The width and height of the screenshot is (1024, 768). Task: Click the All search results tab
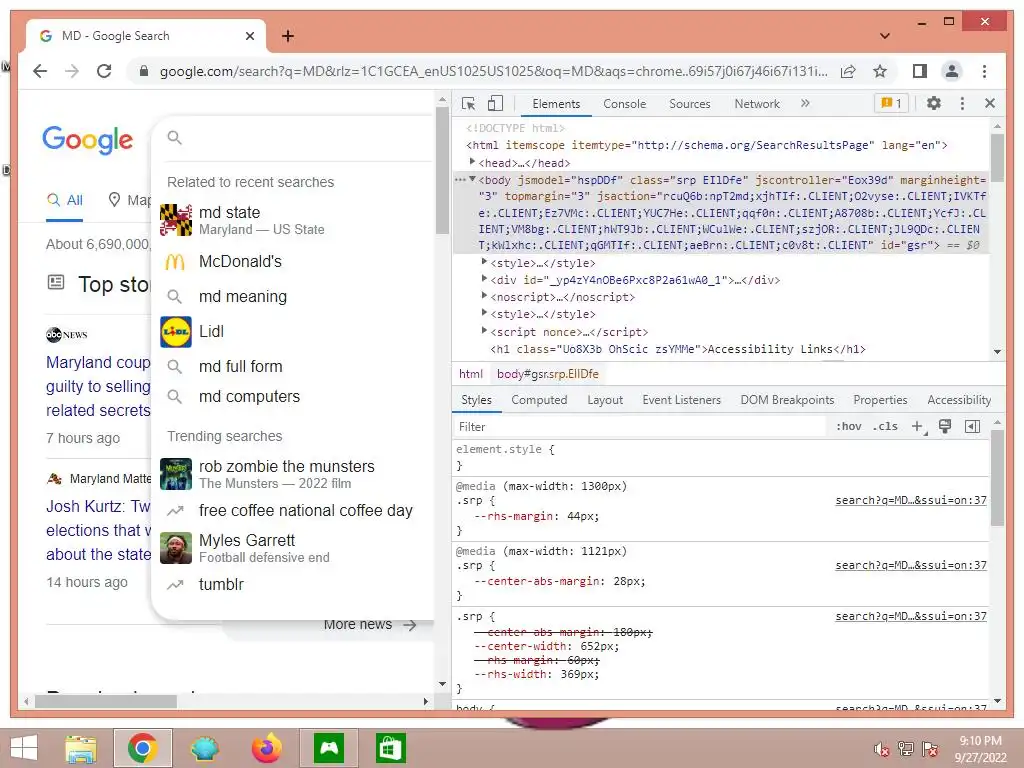click(x=65, y=200)
